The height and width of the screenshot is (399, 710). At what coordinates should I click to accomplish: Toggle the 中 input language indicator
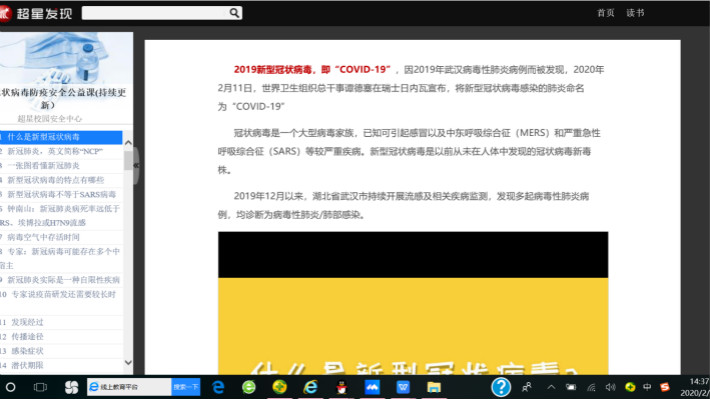[647, 387]
